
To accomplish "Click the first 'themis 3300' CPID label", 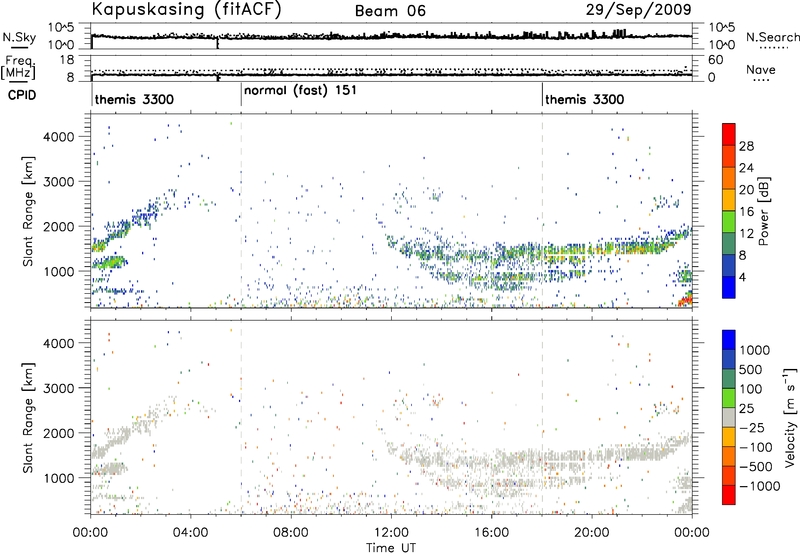I will tap(134, 99).
